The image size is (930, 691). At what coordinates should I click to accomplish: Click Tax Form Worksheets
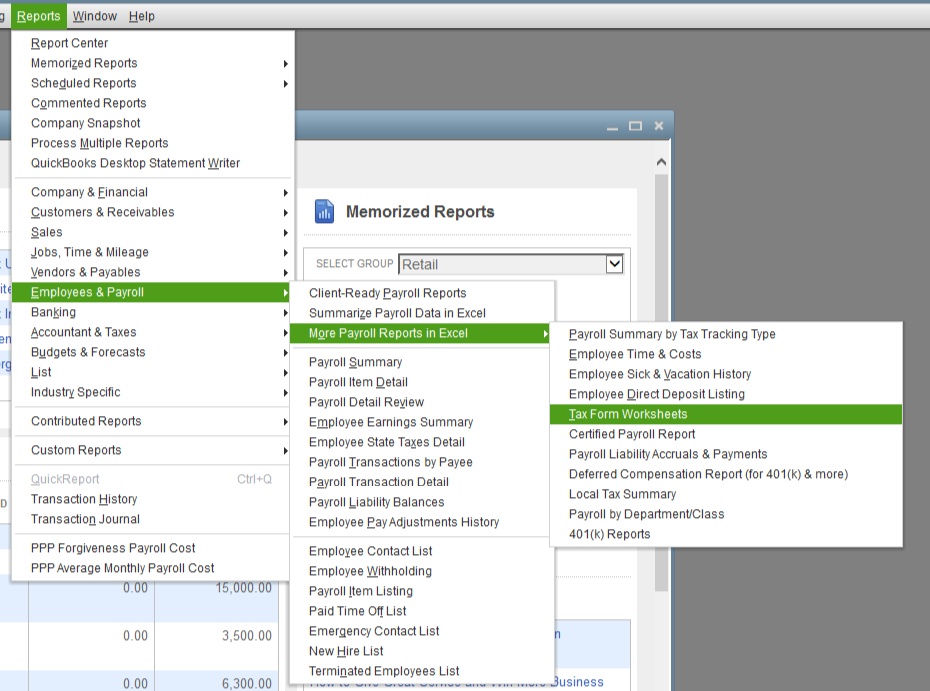726,415
